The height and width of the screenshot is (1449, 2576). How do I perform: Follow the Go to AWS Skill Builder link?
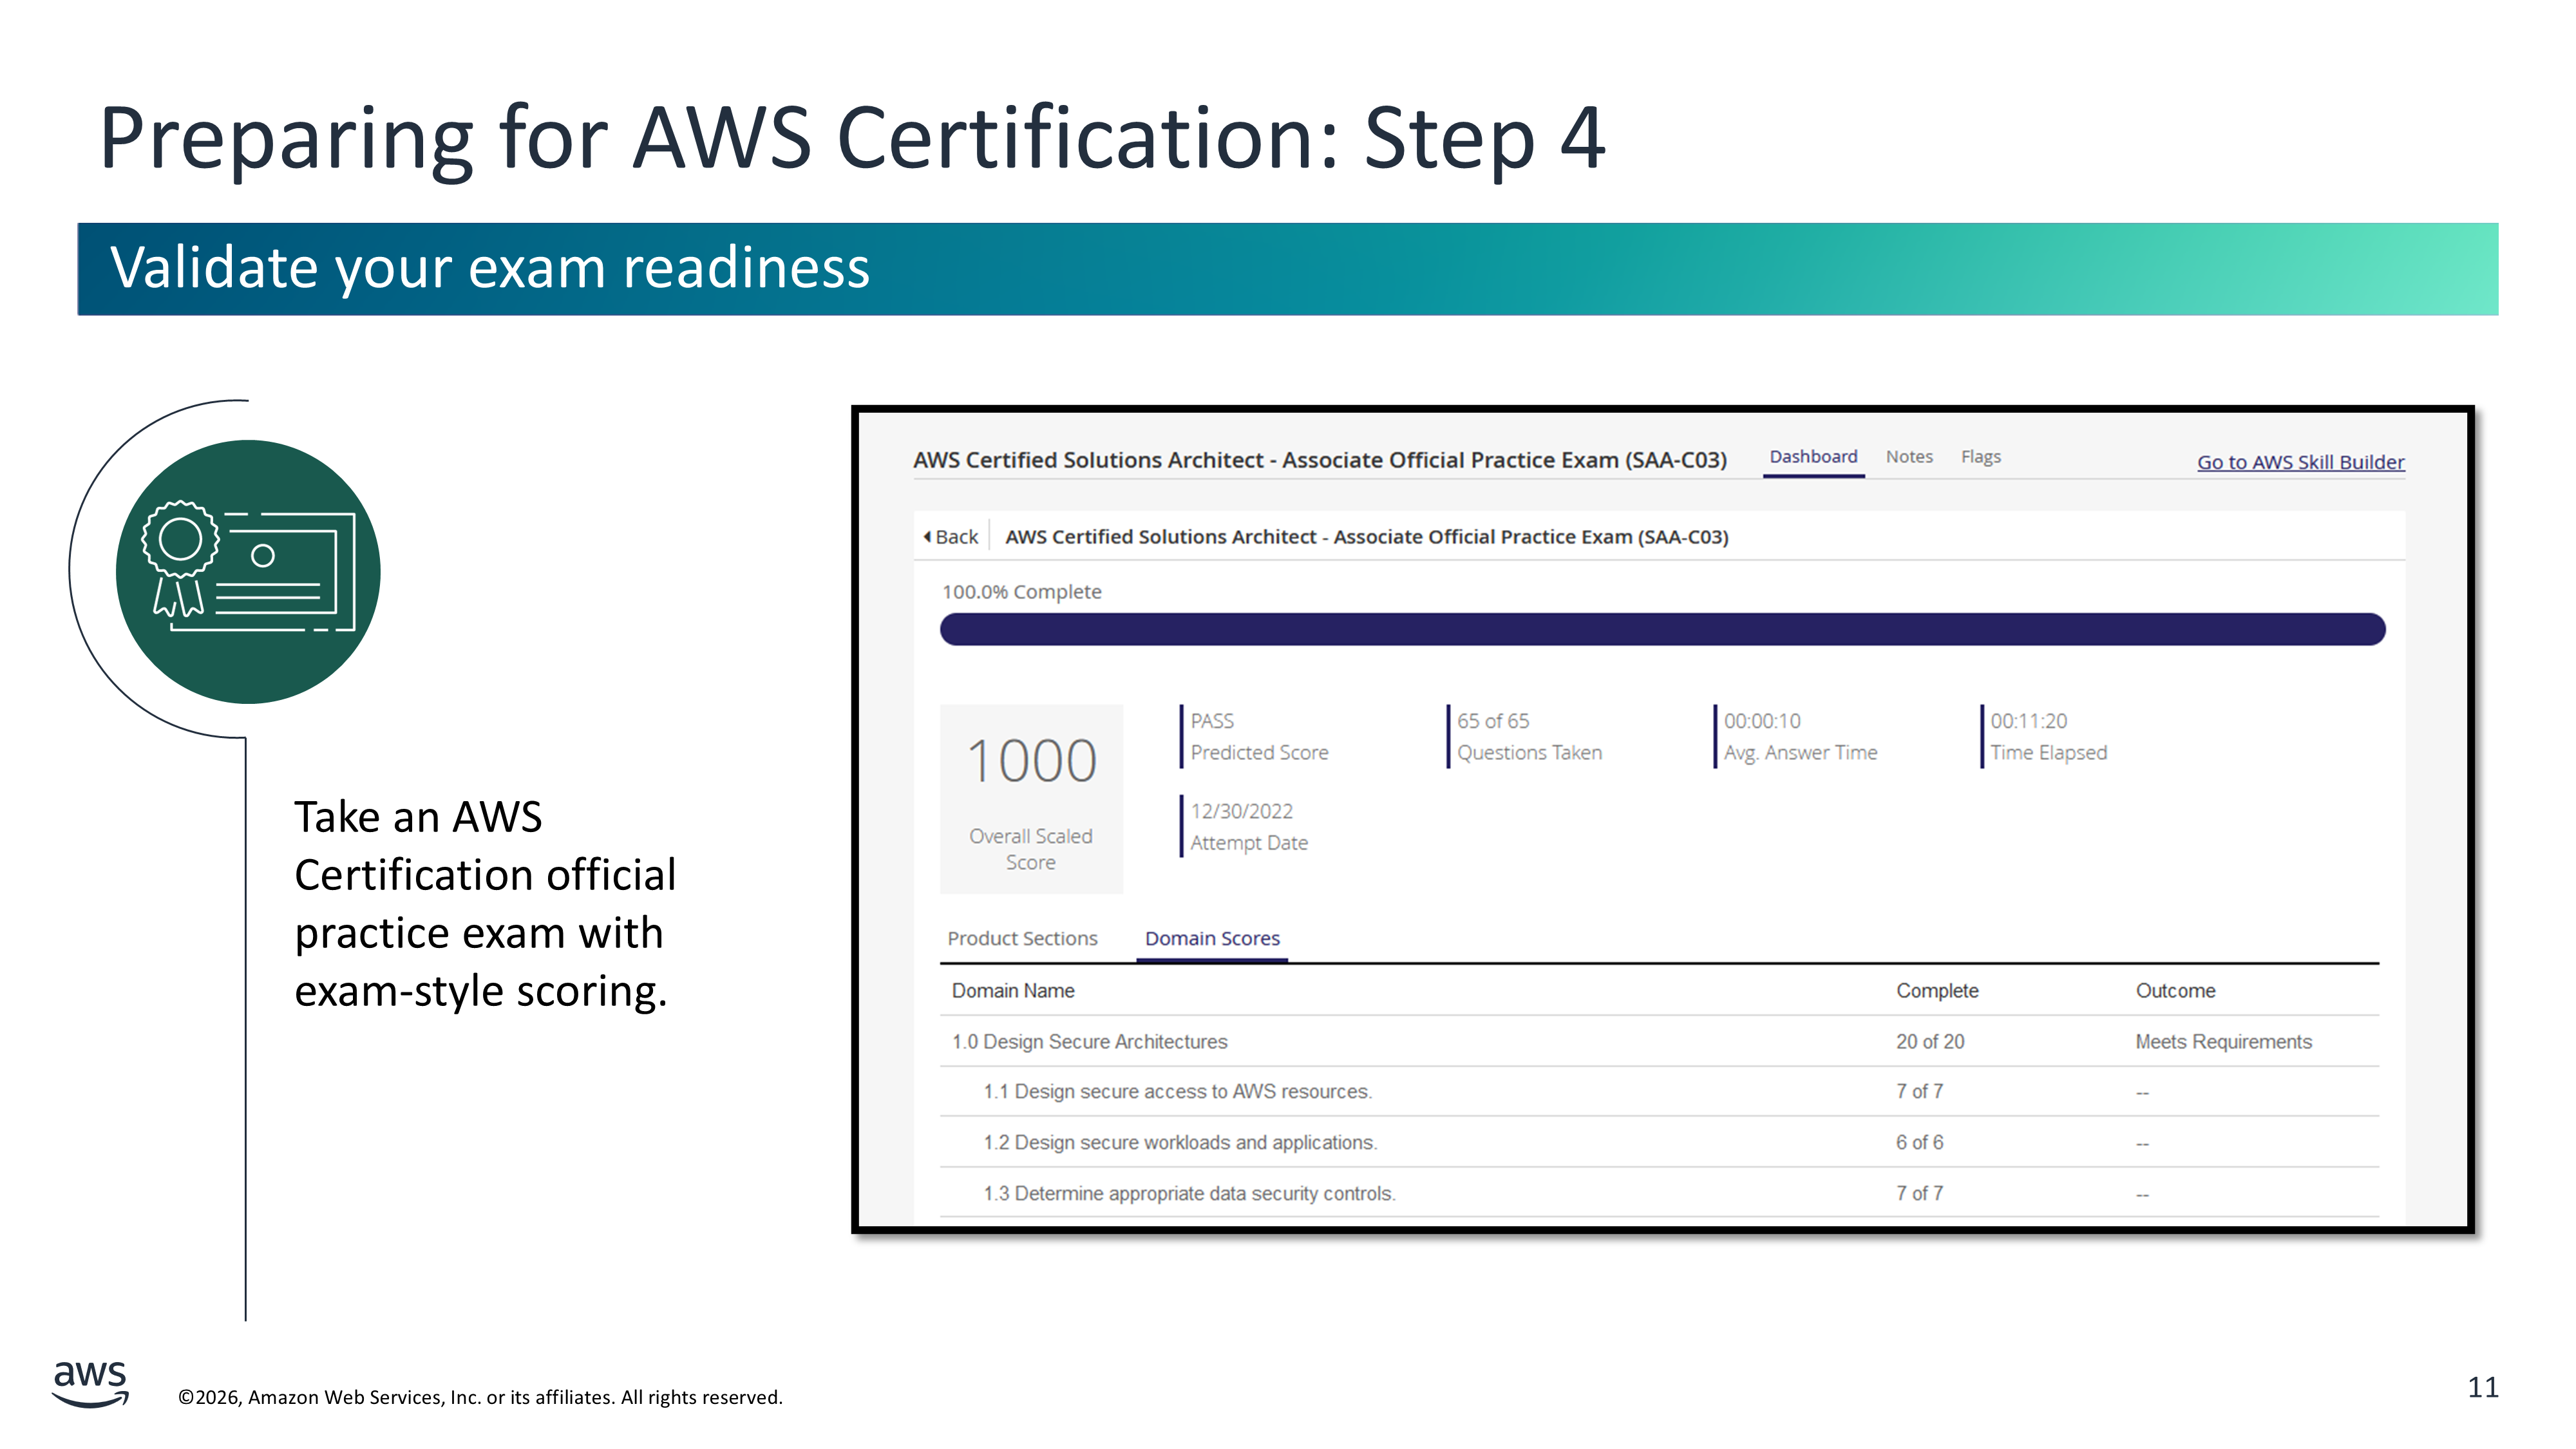2300,462
